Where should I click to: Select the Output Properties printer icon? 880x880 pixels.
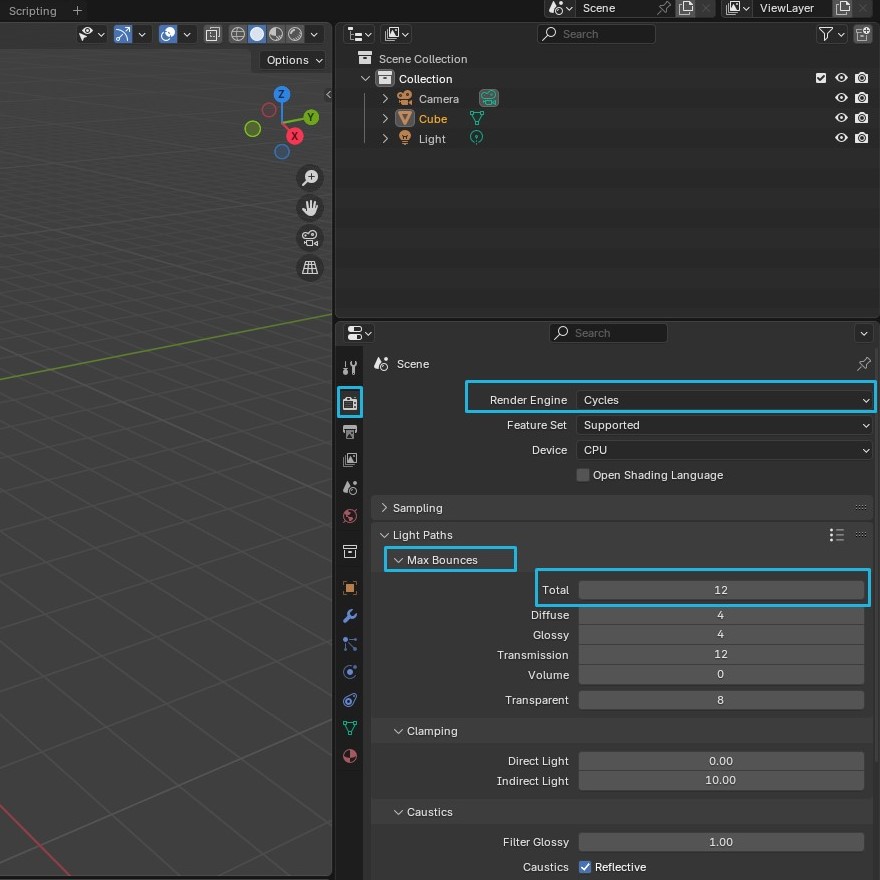(x=349, y=431)
